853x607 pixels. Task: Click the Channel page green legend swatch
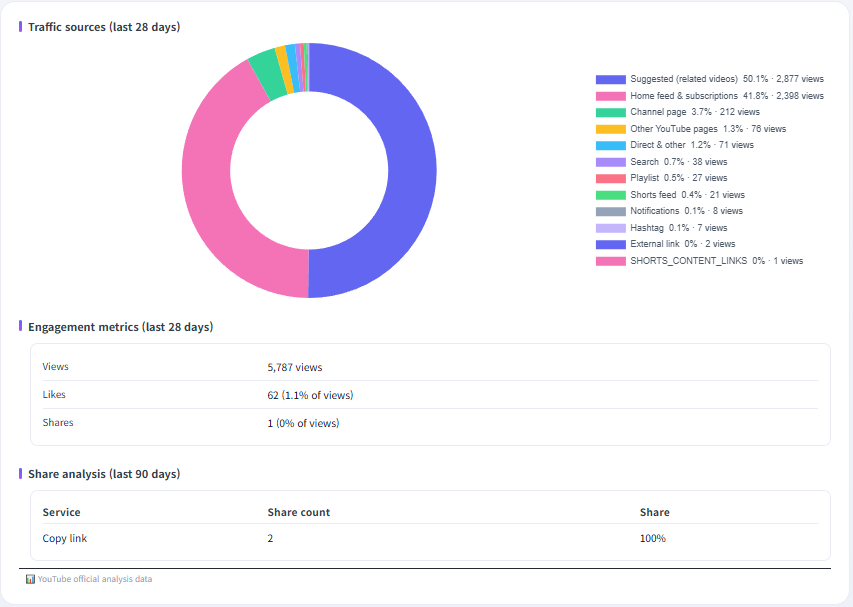[610, 113]
